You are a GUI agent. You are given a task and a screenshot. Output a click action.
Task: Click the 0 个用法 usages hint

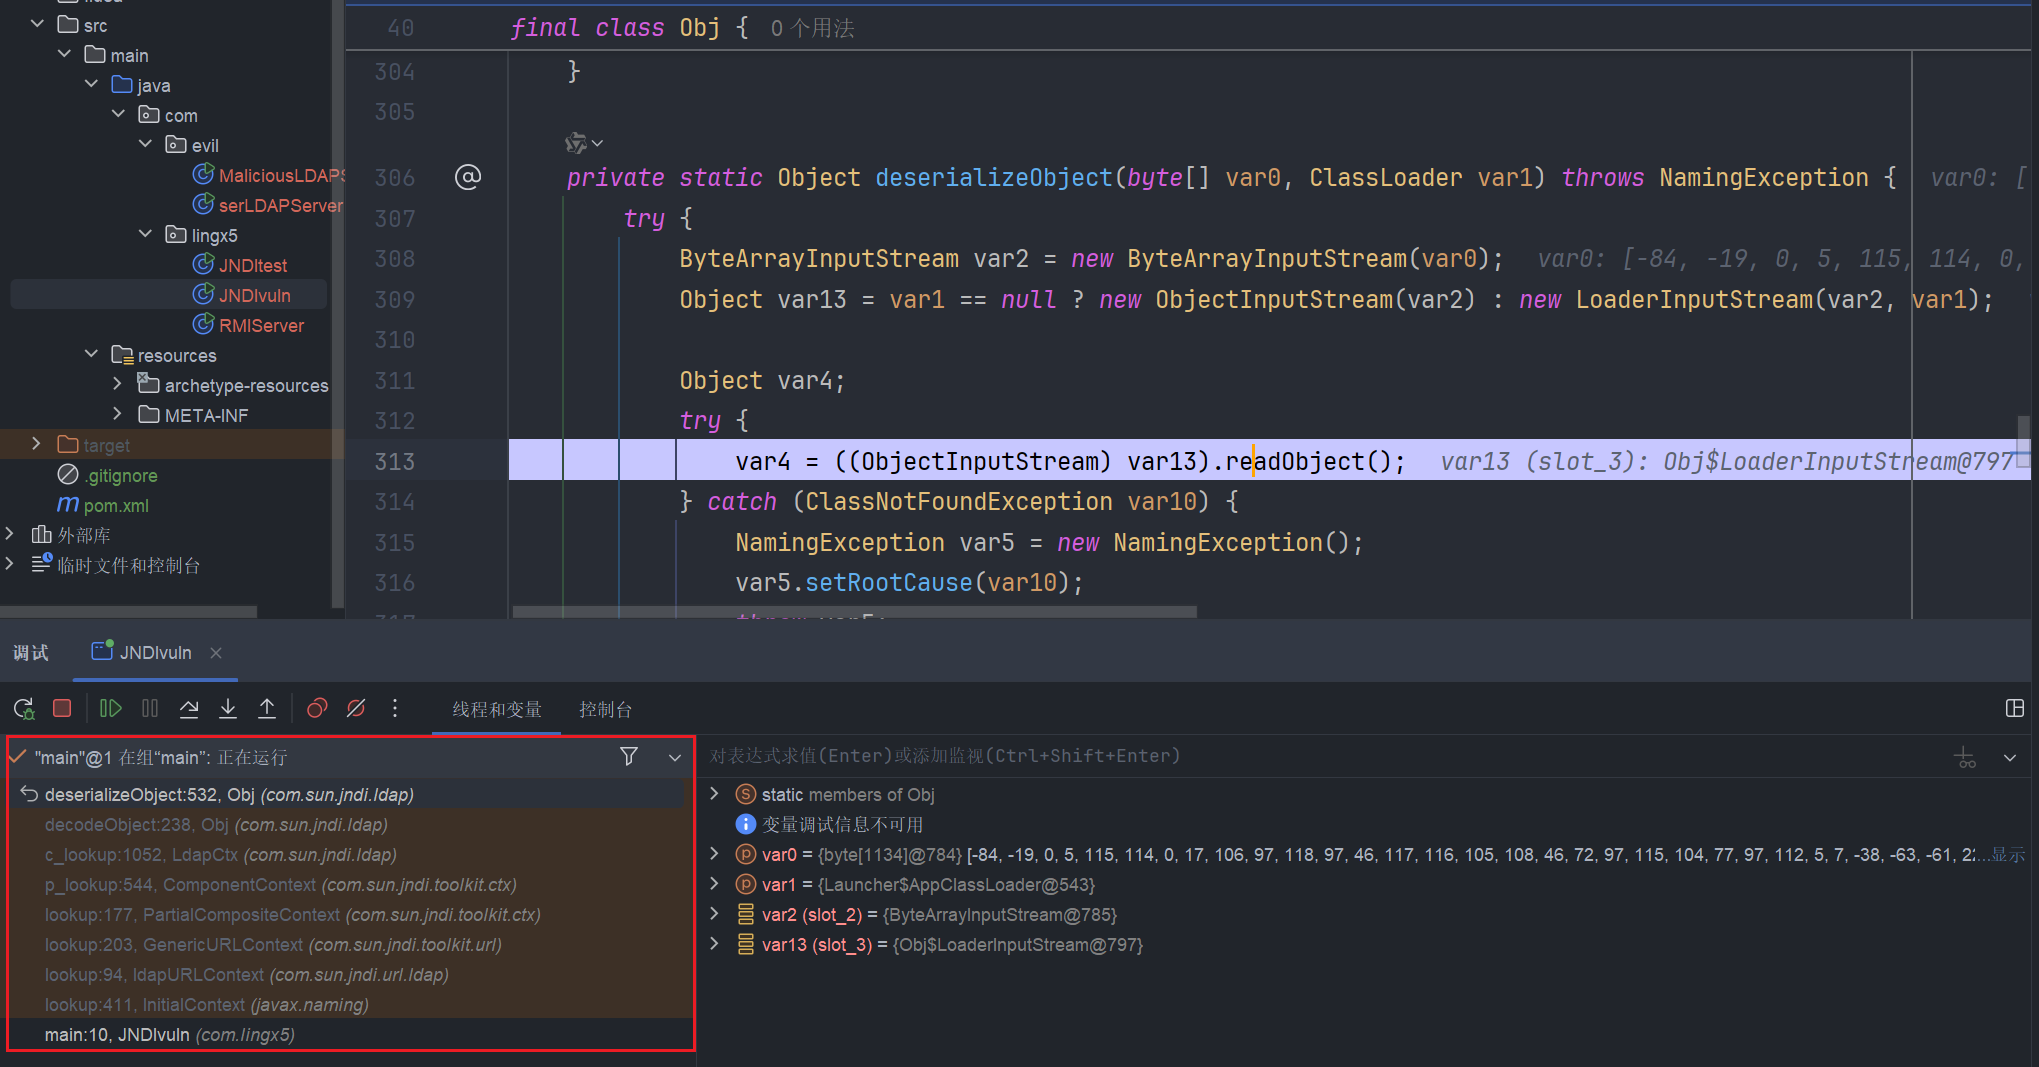tap(812, 28)
